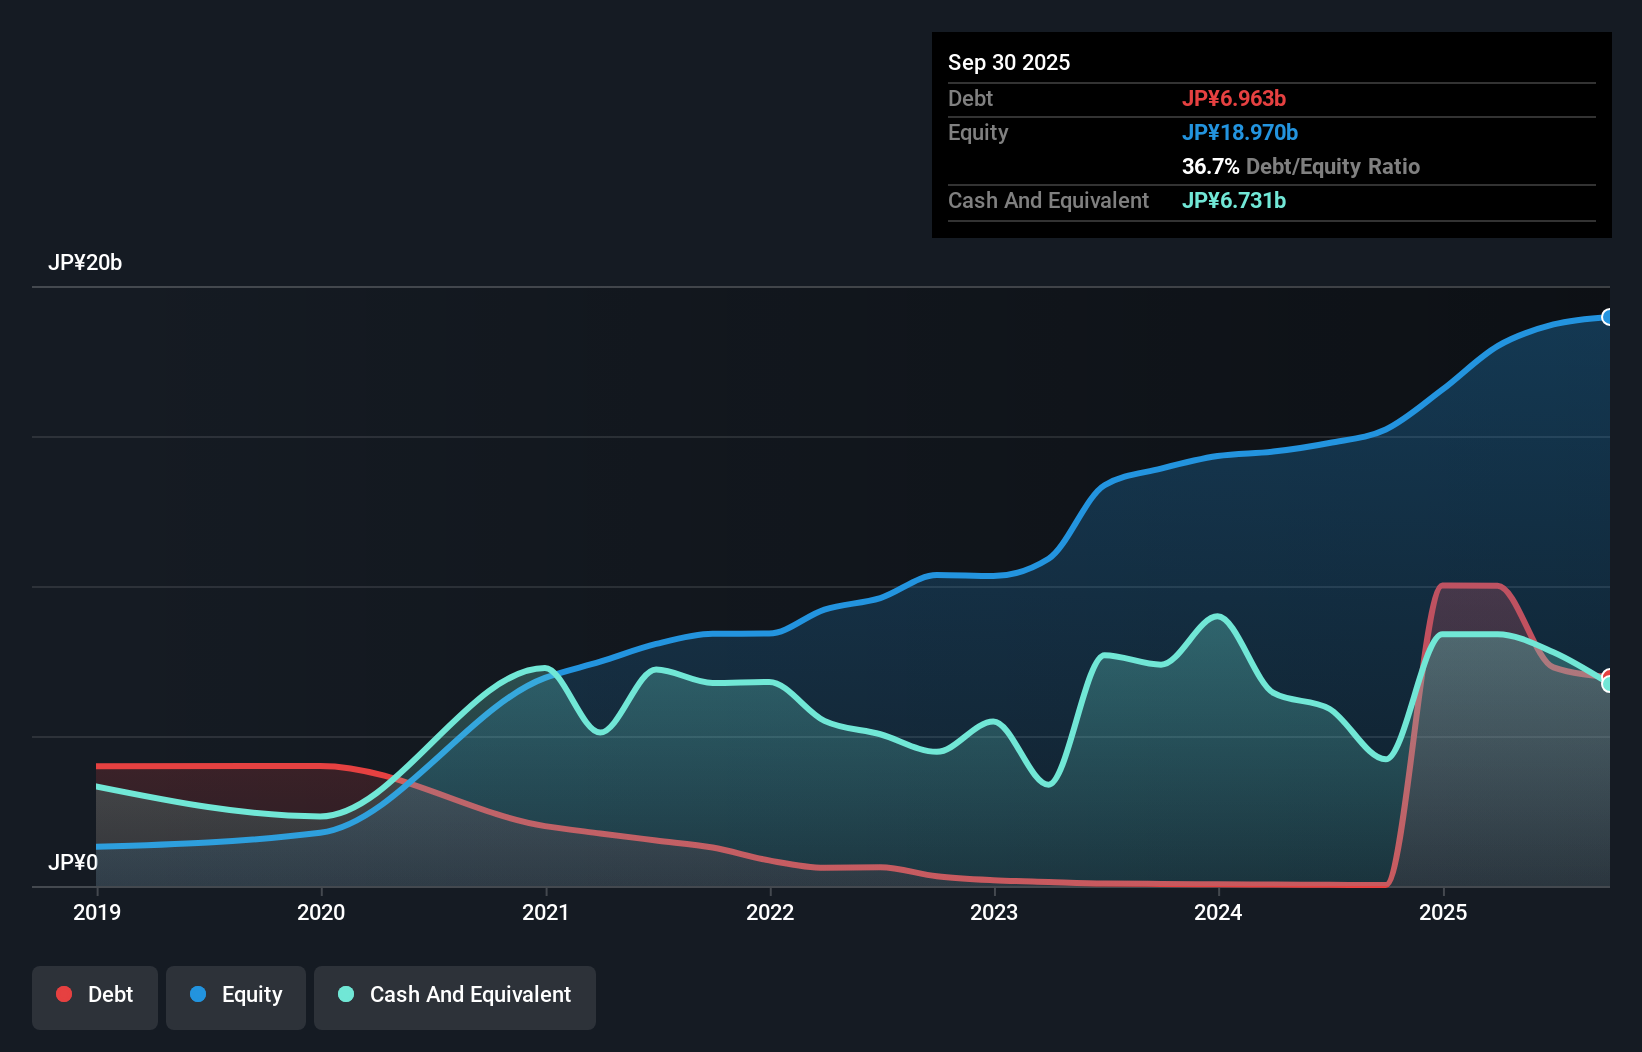The image size is (1642, 1052).
Task: Click the blue Equity value JP¥18.970b in tooltip
Action: pyautogui.click(x=1241, y=132)
